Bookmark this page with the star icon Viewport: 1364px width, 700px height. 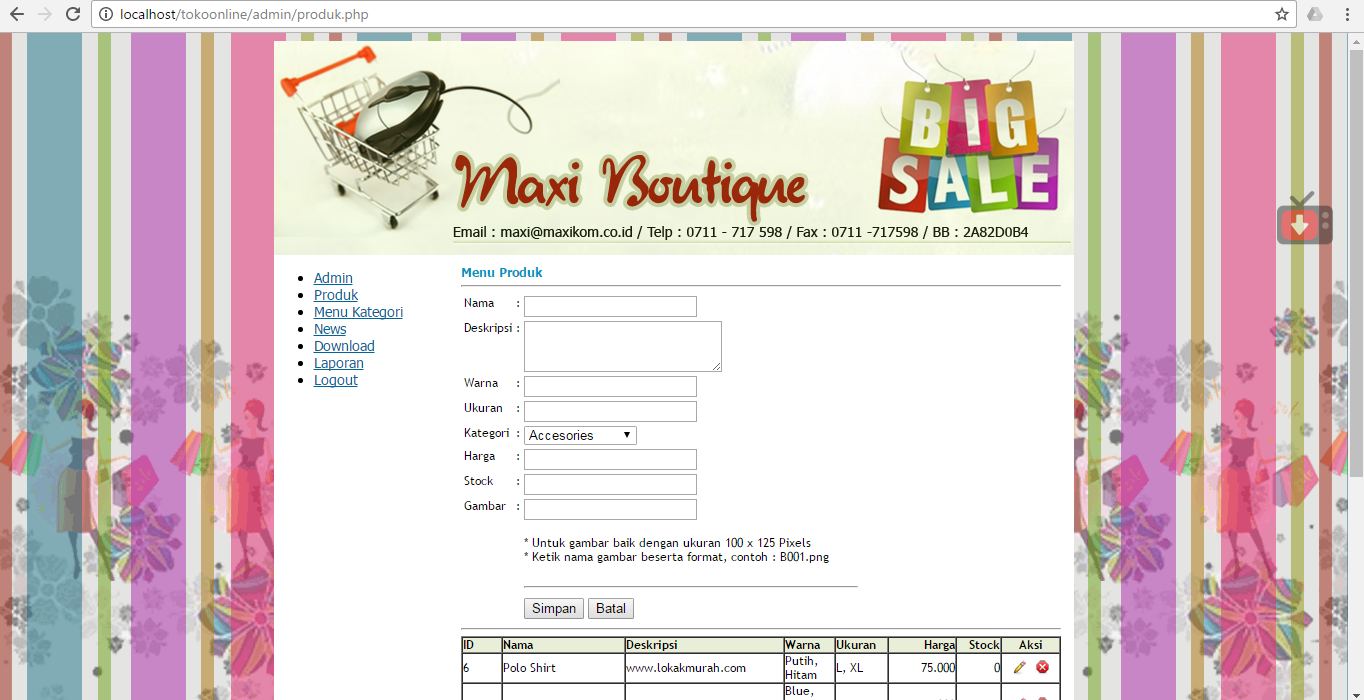[x=1281, y=15]
